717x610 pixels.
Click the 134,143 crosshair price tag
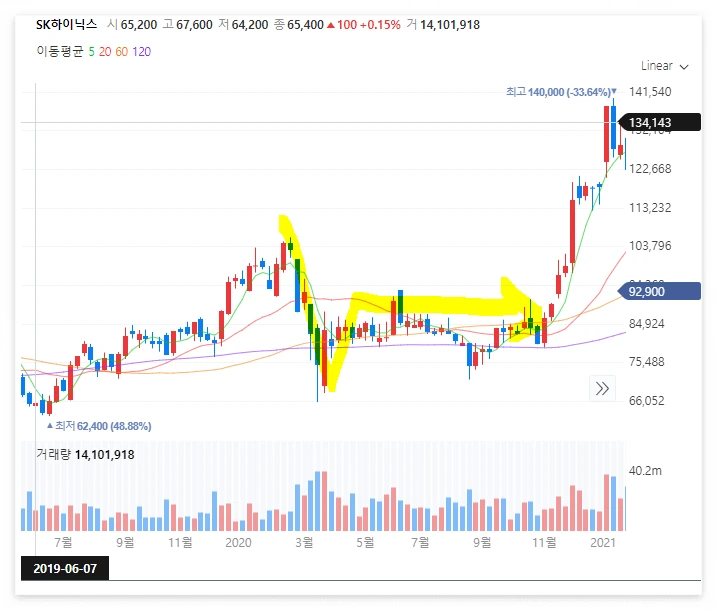(x=659, y=123)
